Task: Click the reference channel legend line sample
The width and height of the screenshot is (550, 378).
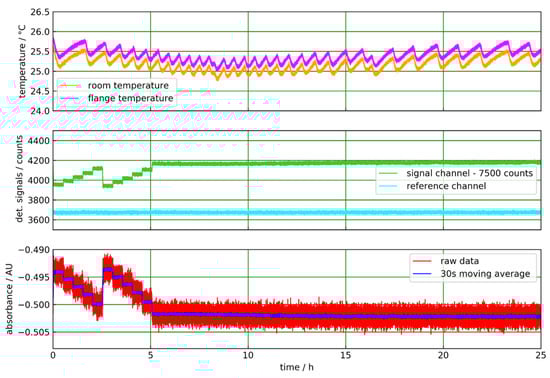Action: (x=389, y=186)
